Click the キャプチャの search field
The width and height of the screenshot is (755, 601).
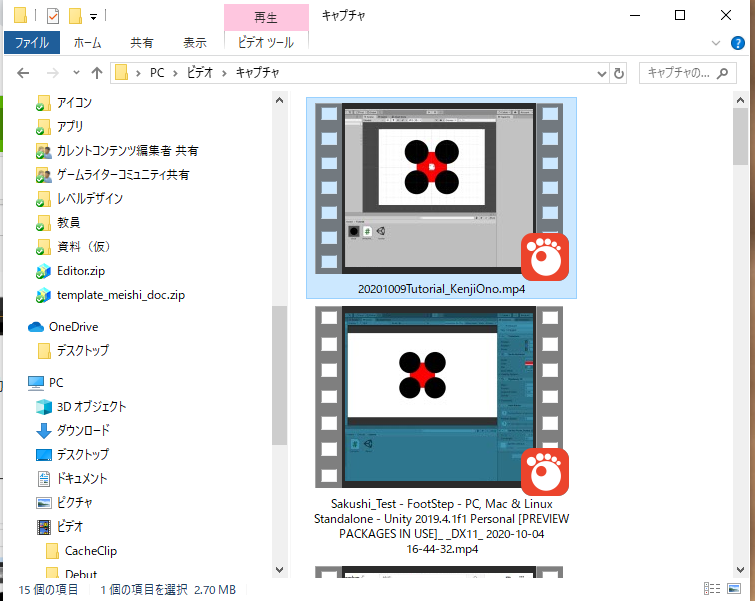tap(688, 73)
